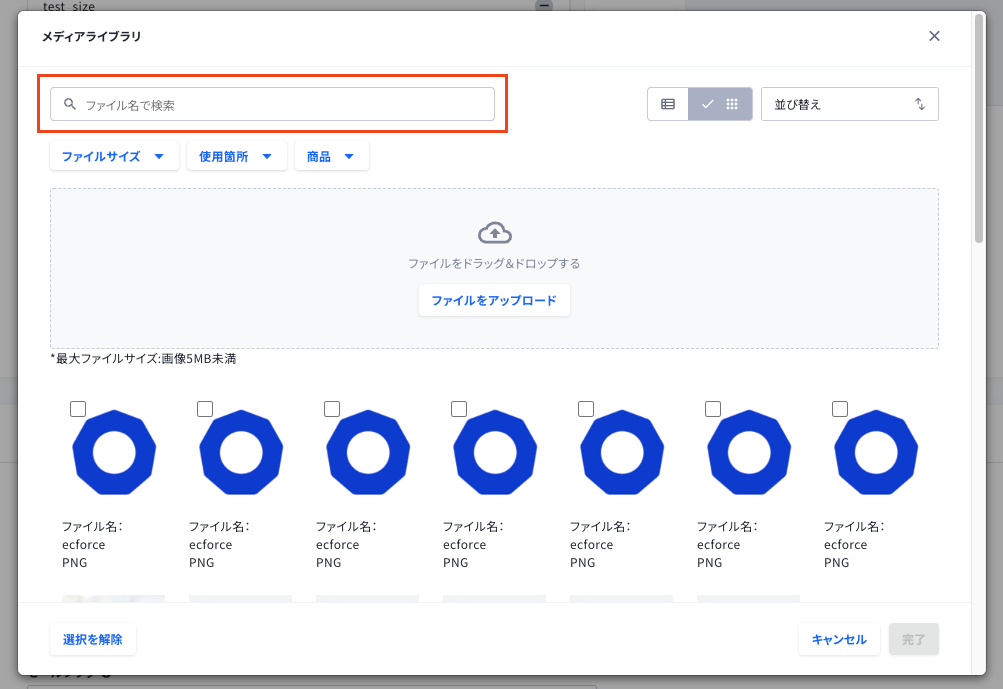The image size is (1003, 689).
Task: Select the first ecforce thumbnail image
Action: click(114, 452)
